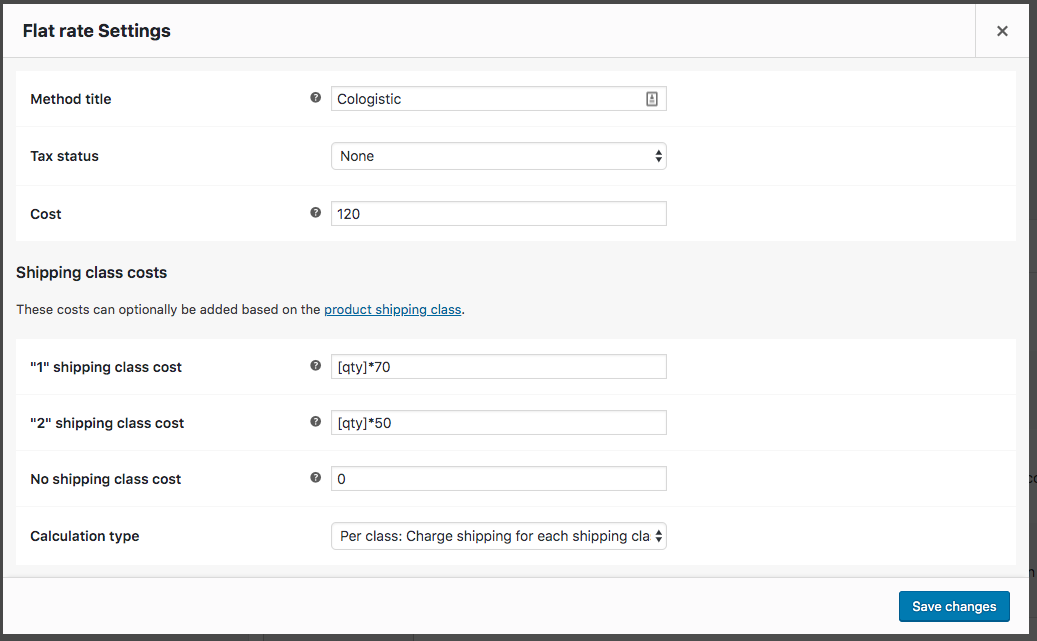Click the Flat rate Settings heading
Viewport: 1037px width, 641px height.
97,31
